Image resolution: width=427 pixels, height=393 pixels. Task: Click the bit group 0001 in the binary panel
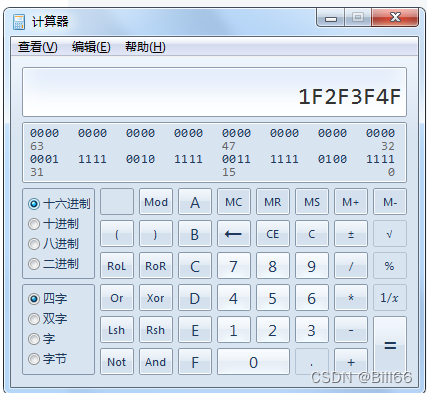[44, 159]
